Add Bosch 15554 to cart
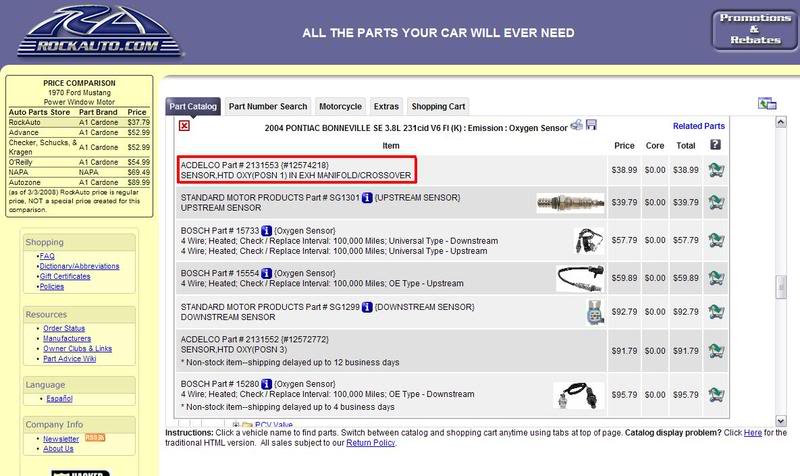This screenshot has width=800, height=476. click(x=716, y=278)
